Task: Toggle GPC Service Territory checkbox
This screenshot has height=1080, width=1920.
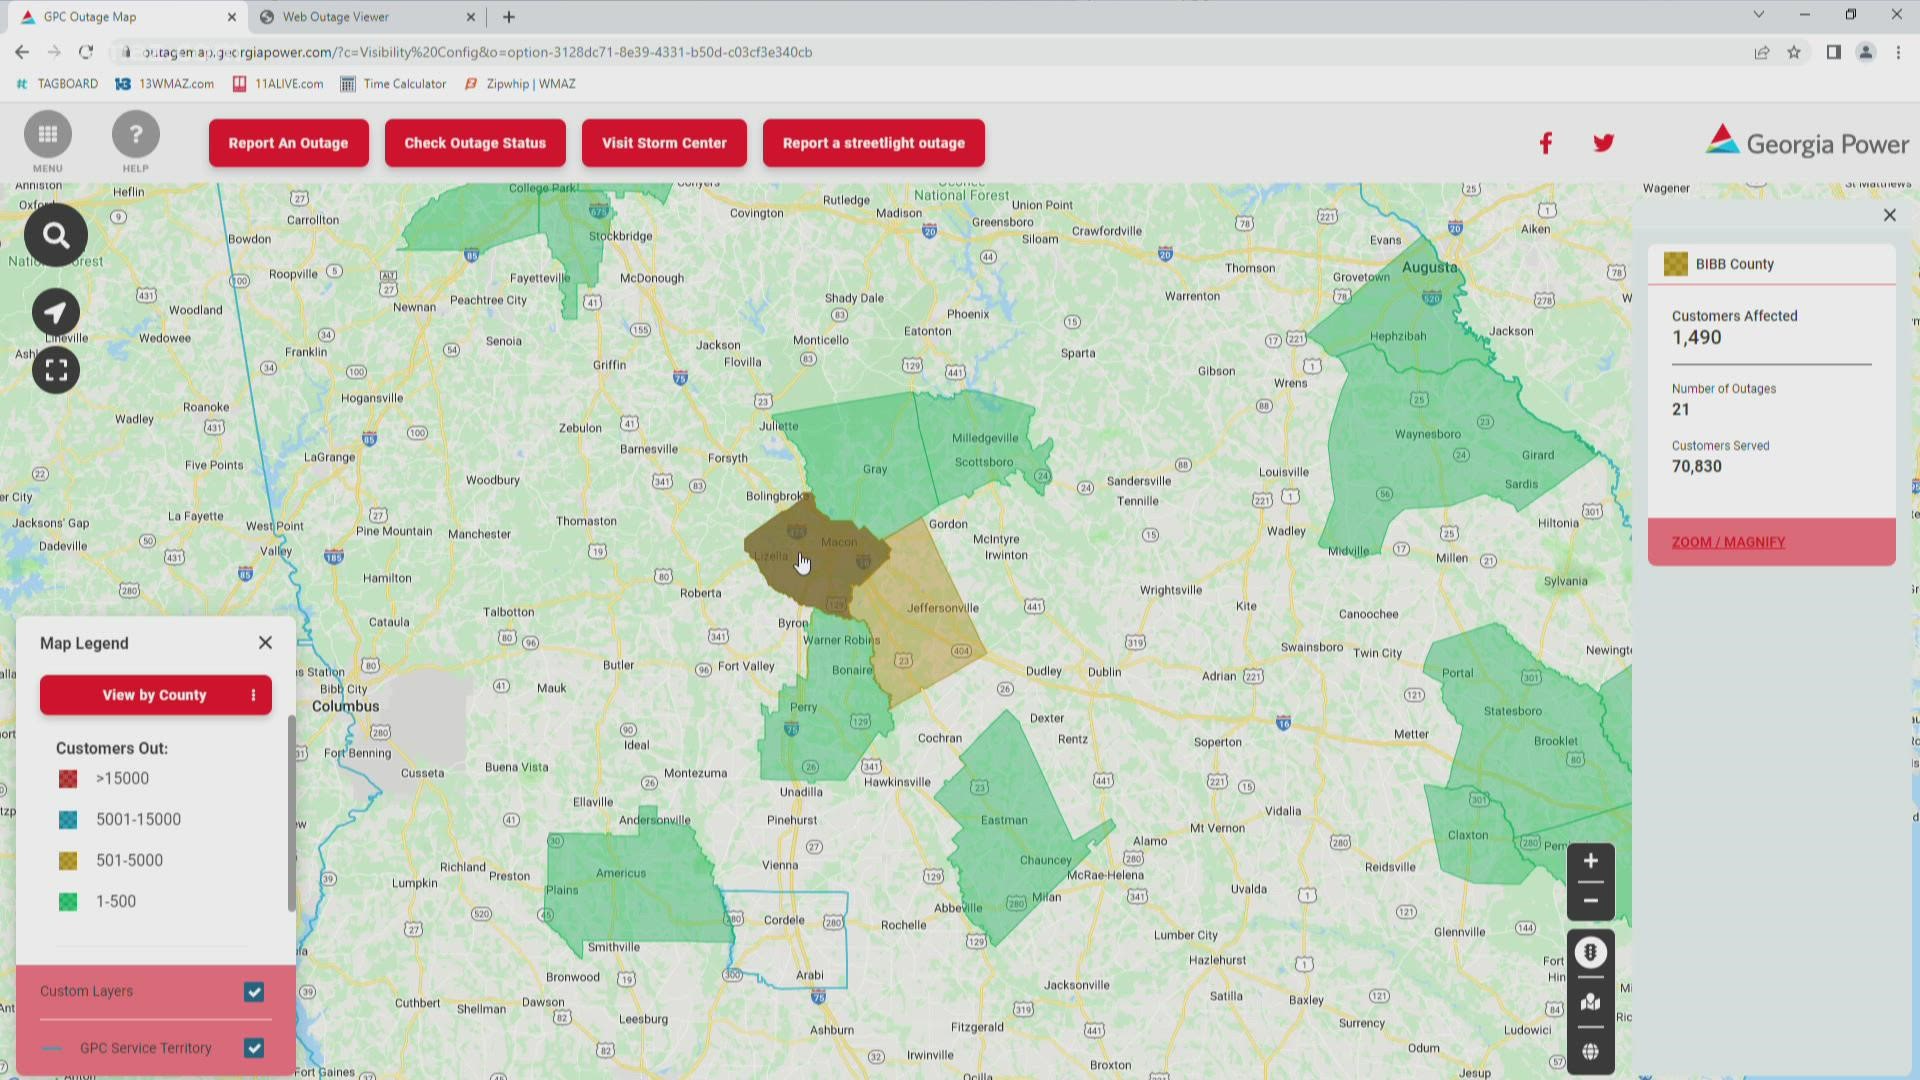Action: (254, 1048)
